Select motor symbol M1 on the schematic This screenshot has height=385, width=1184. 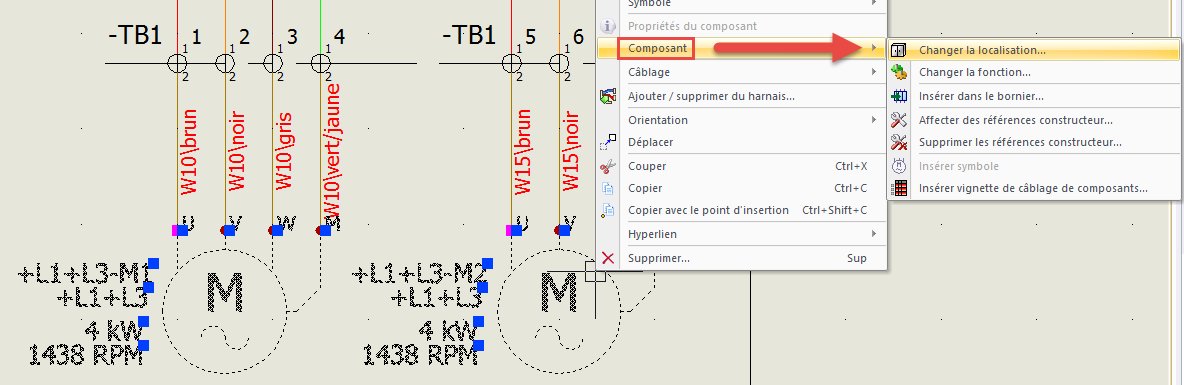pos(224,312)
